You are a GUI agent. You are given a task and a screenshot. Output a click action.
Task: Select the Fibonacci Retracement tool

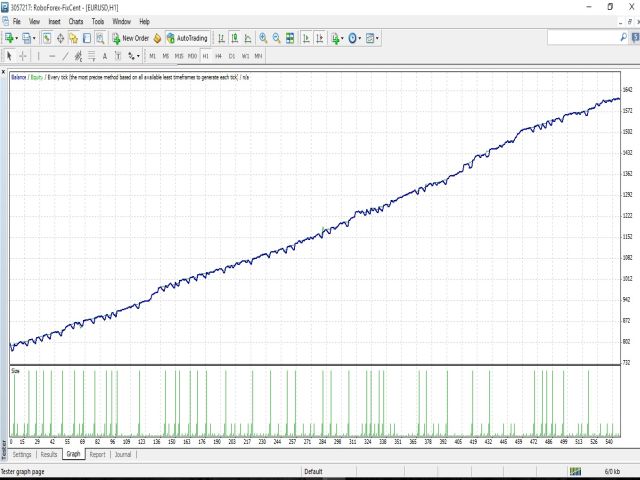point(92,56)
